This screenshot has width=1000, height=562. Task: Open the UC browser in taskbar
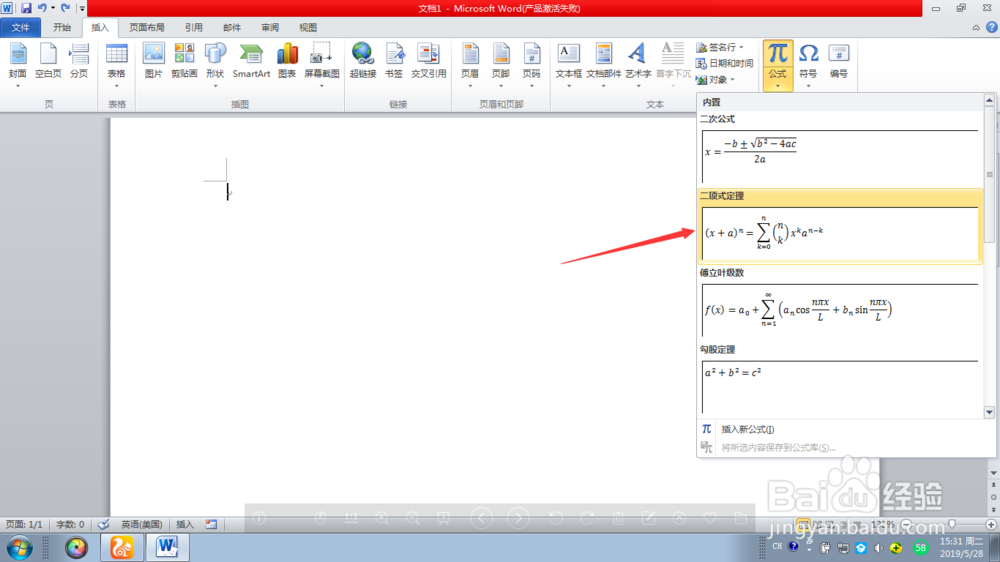121,548
